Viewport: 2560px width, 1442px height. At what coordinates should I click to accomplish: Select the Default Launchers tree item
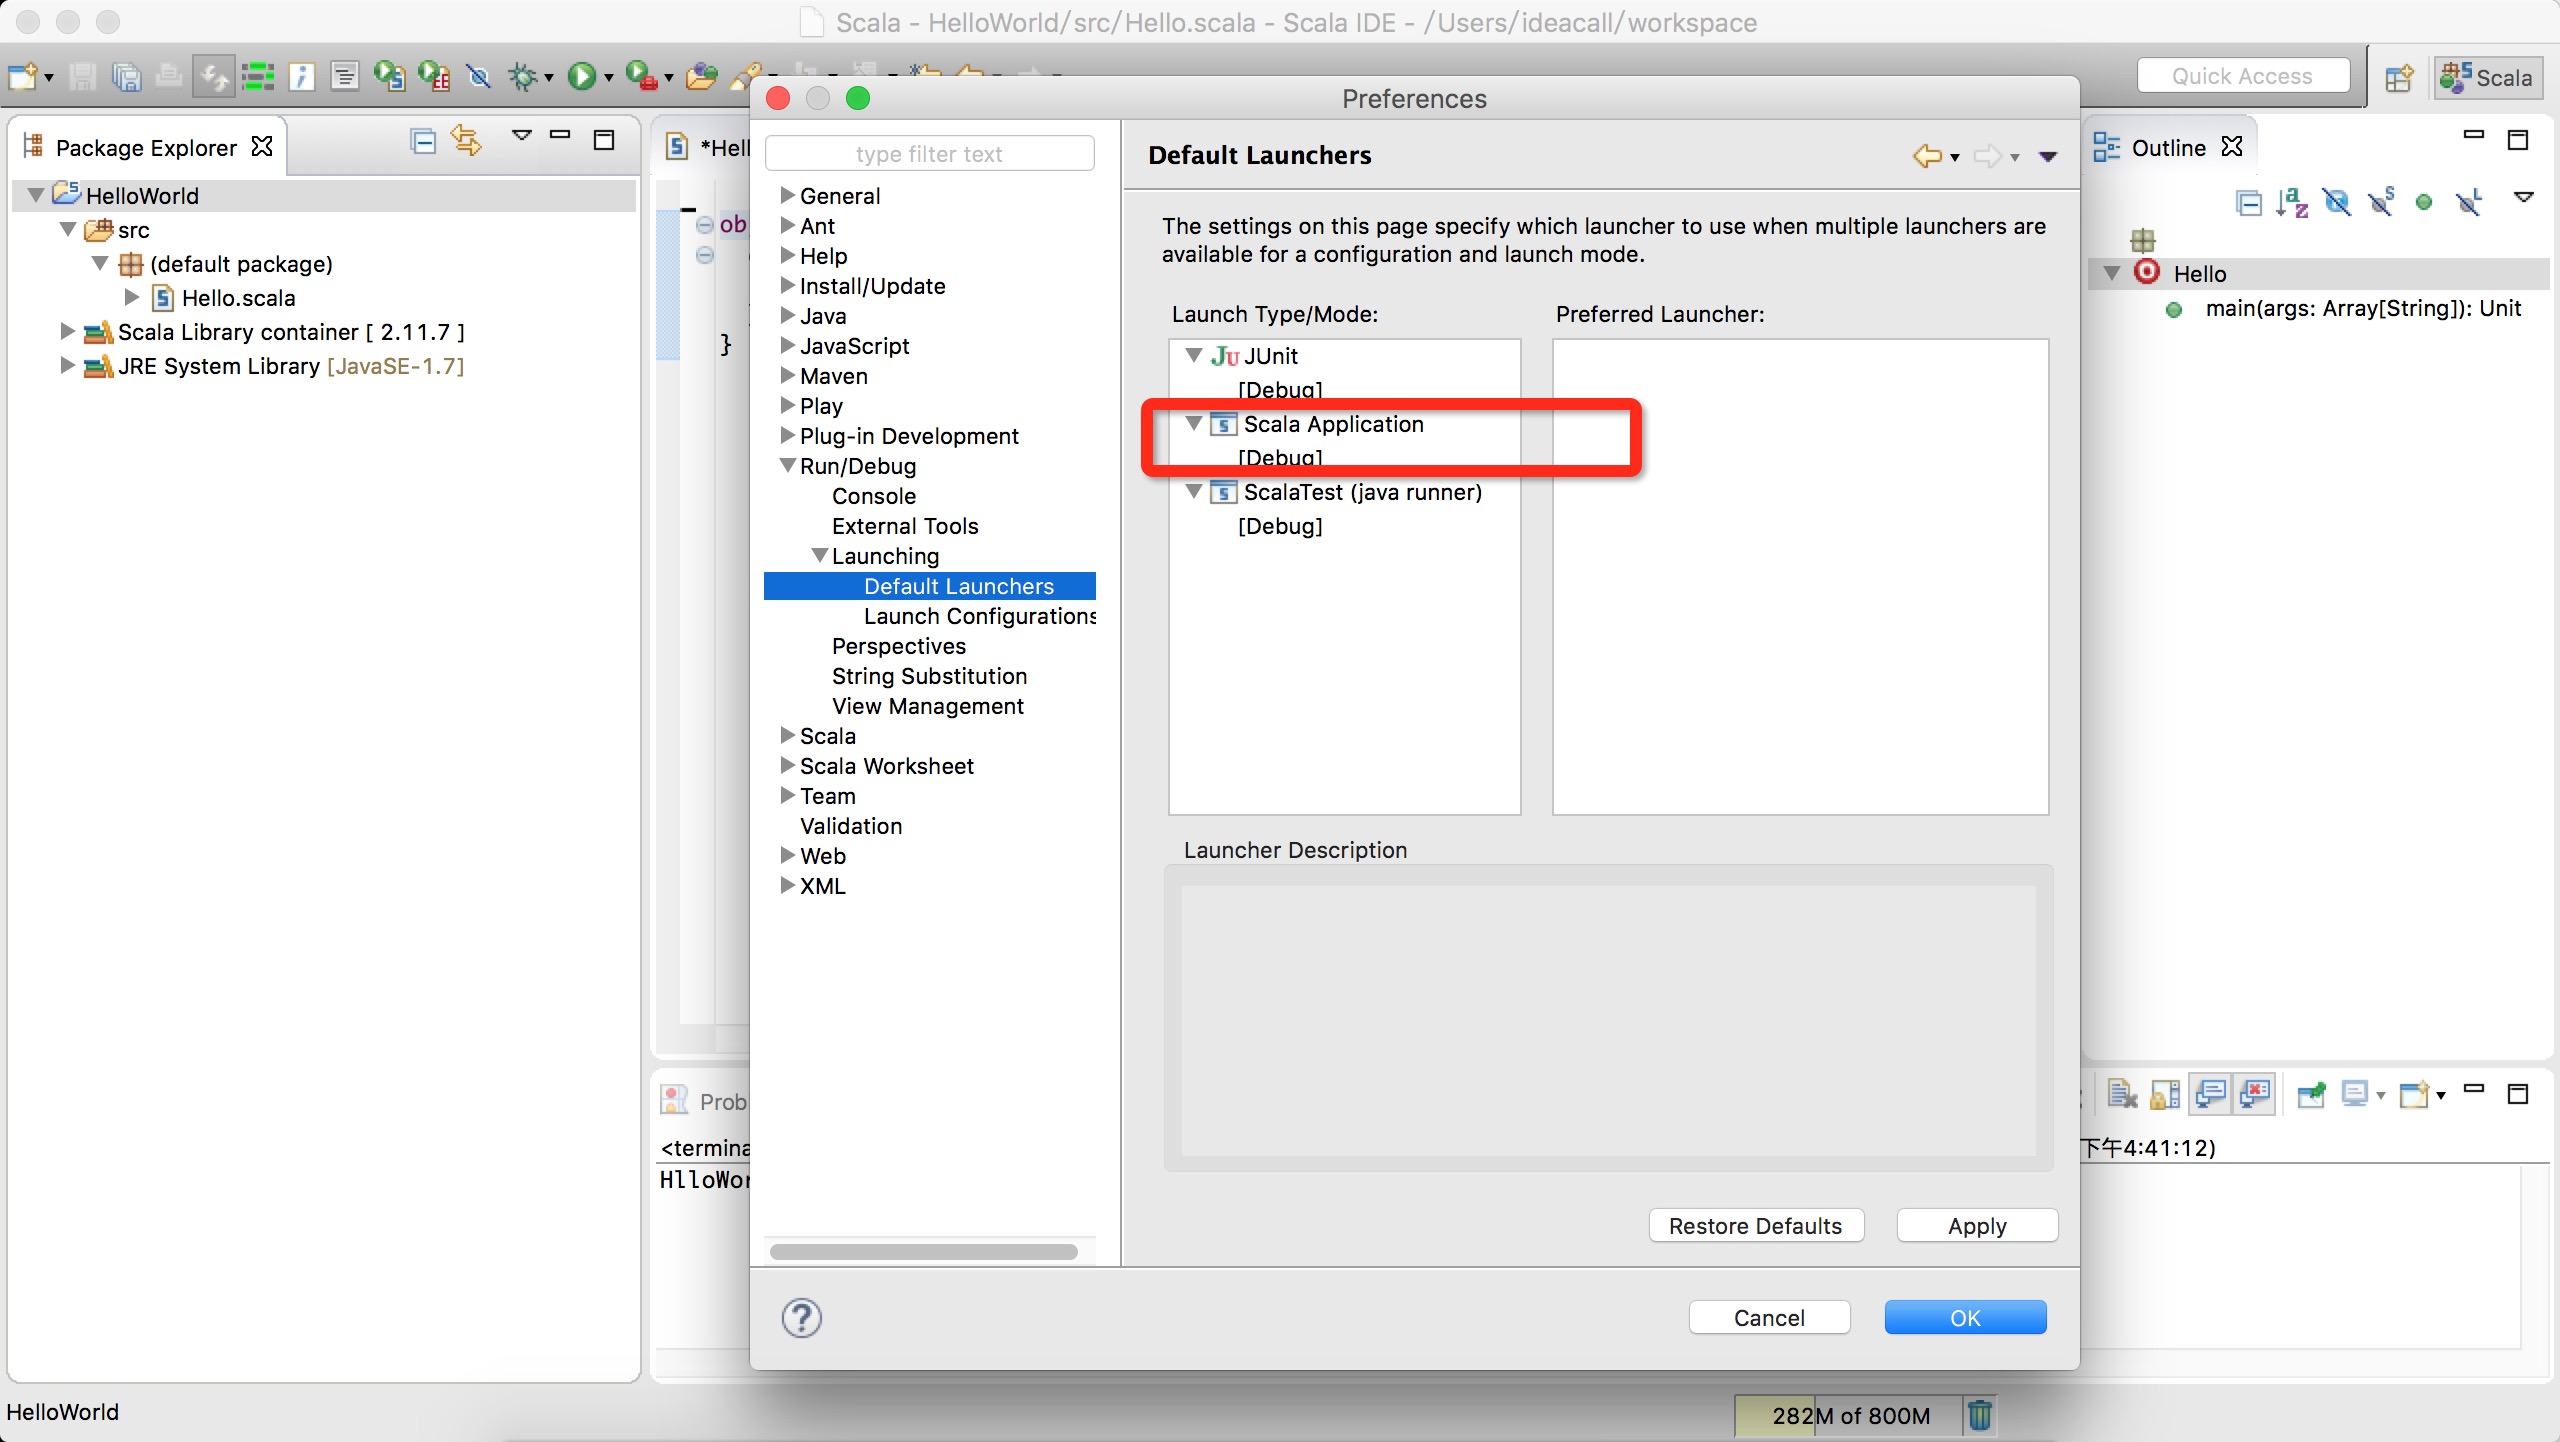[x=930, y=586]
